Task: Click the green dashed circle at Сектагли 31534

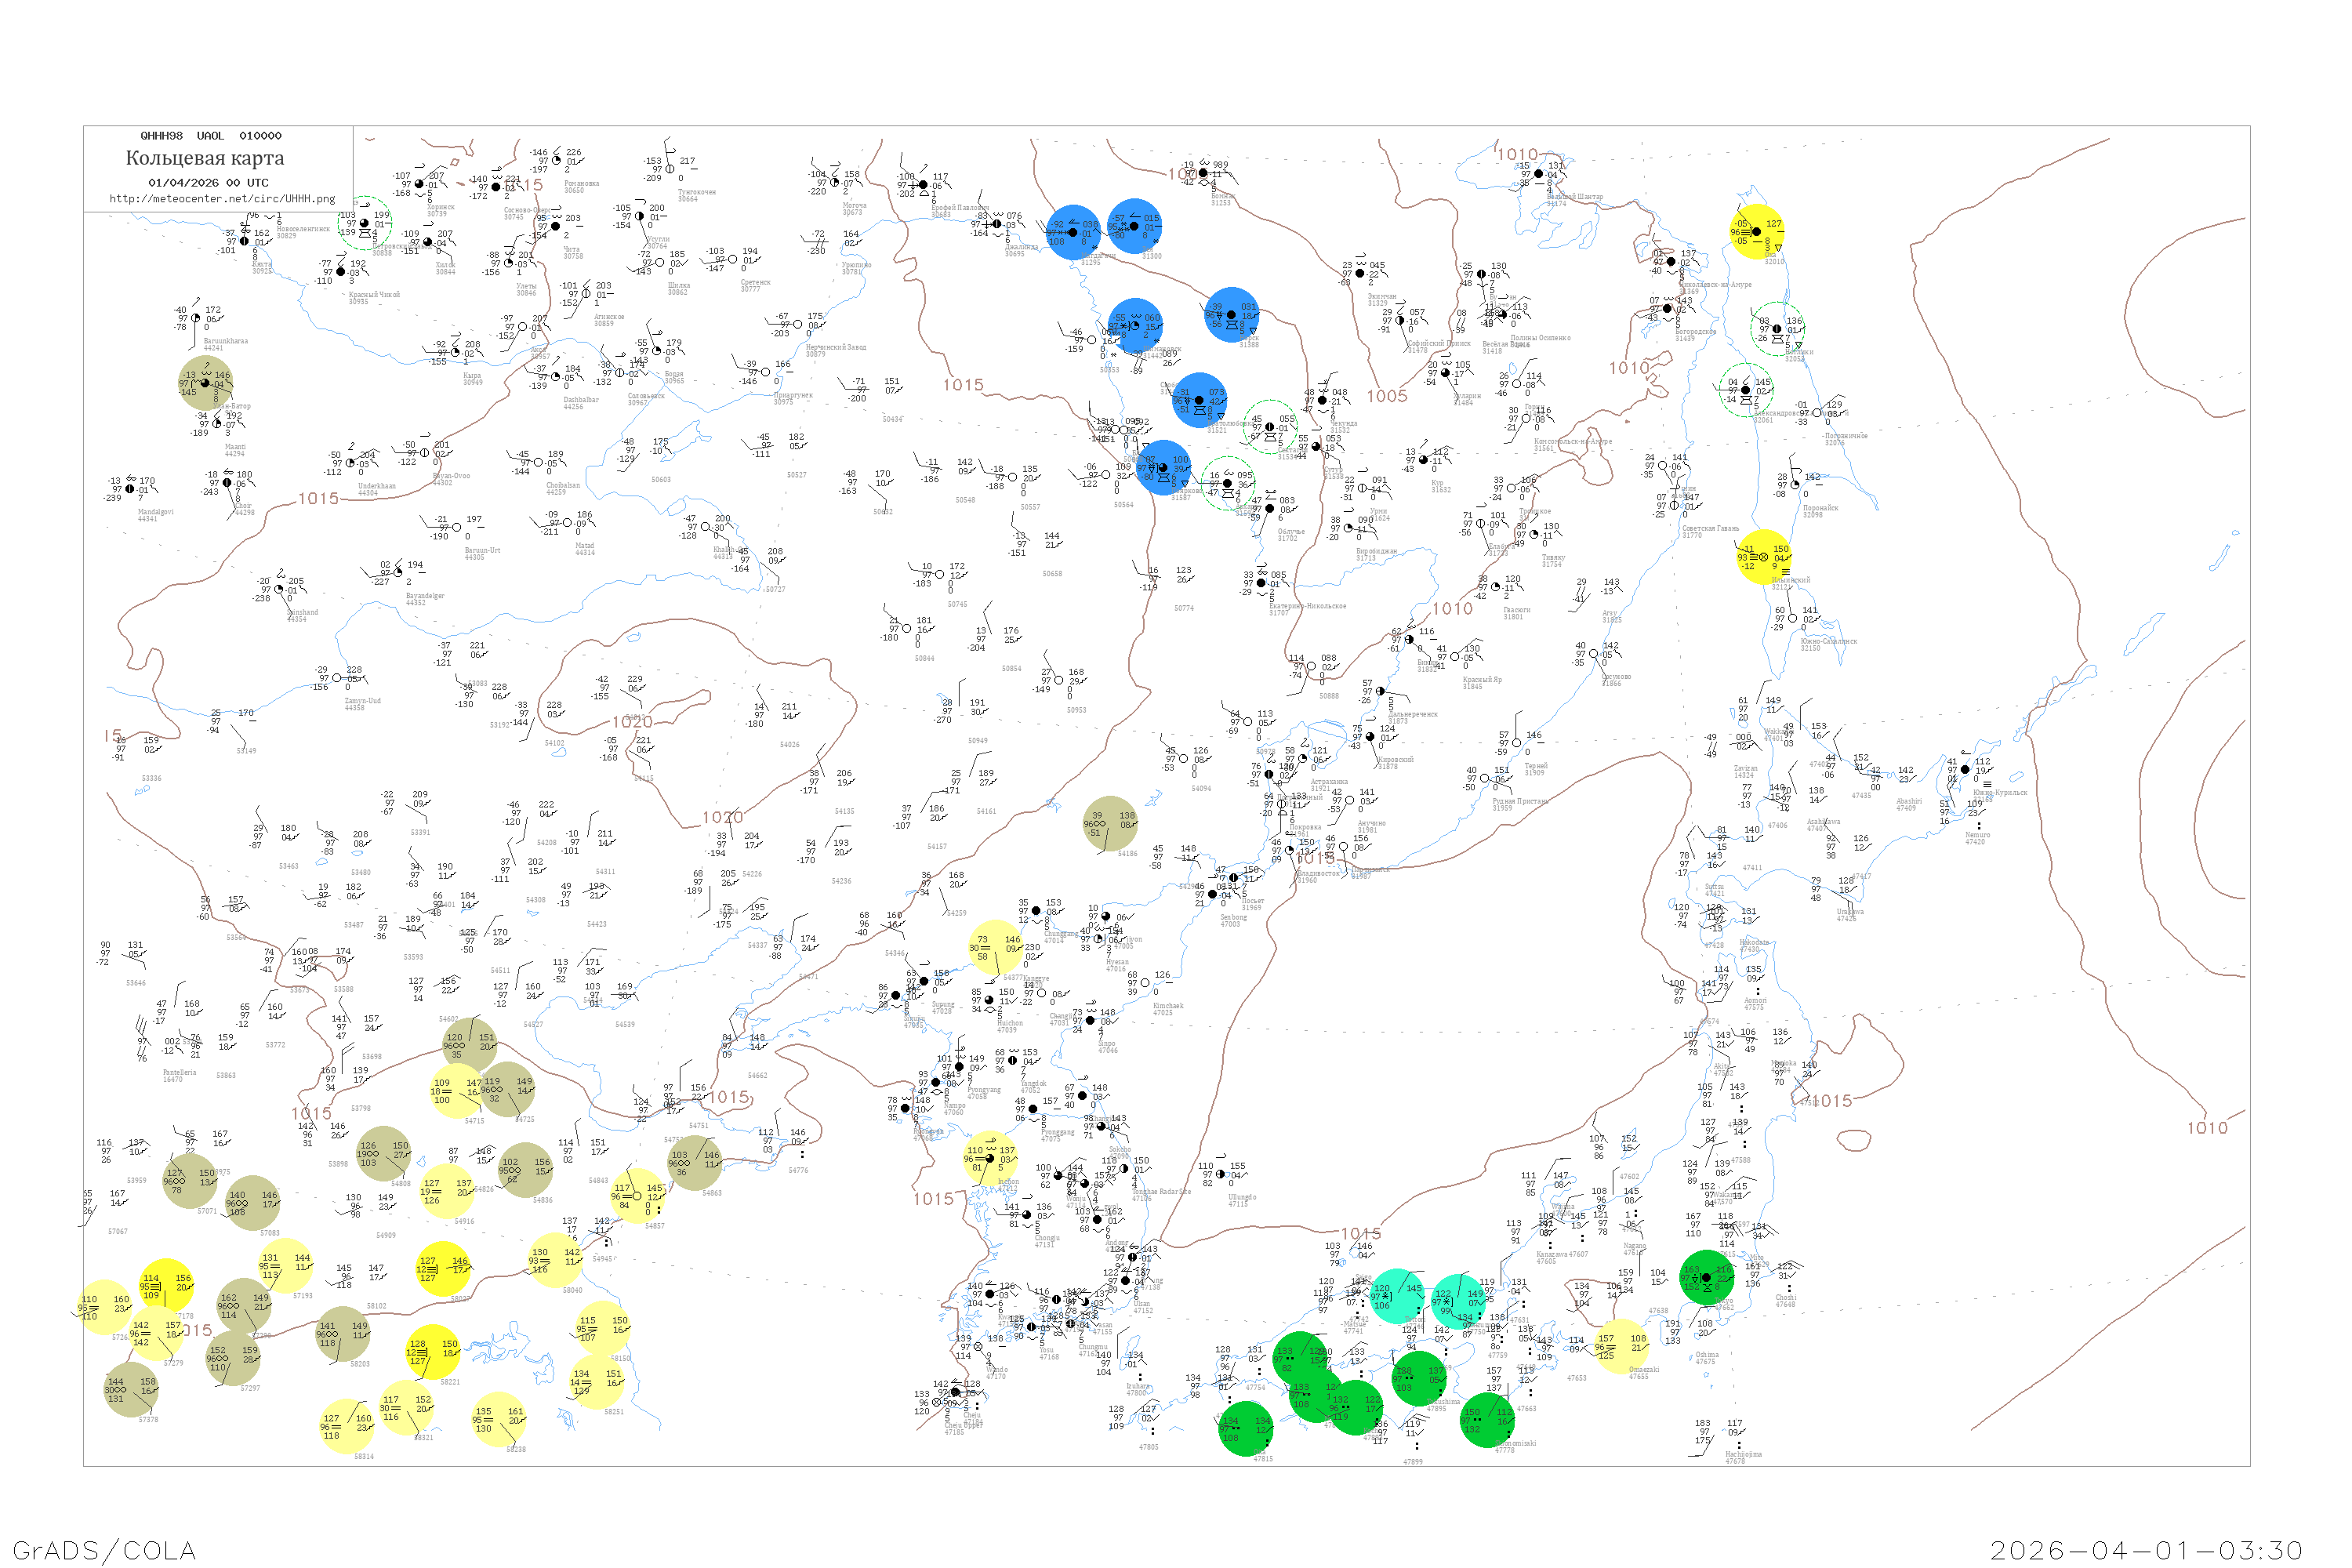Action: 1269,427
